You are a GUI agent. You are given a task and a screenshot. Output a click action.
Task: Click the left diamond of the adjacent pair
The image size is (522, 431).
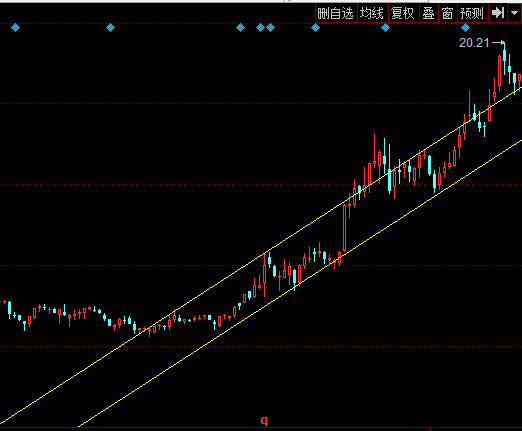pos(260,28)
